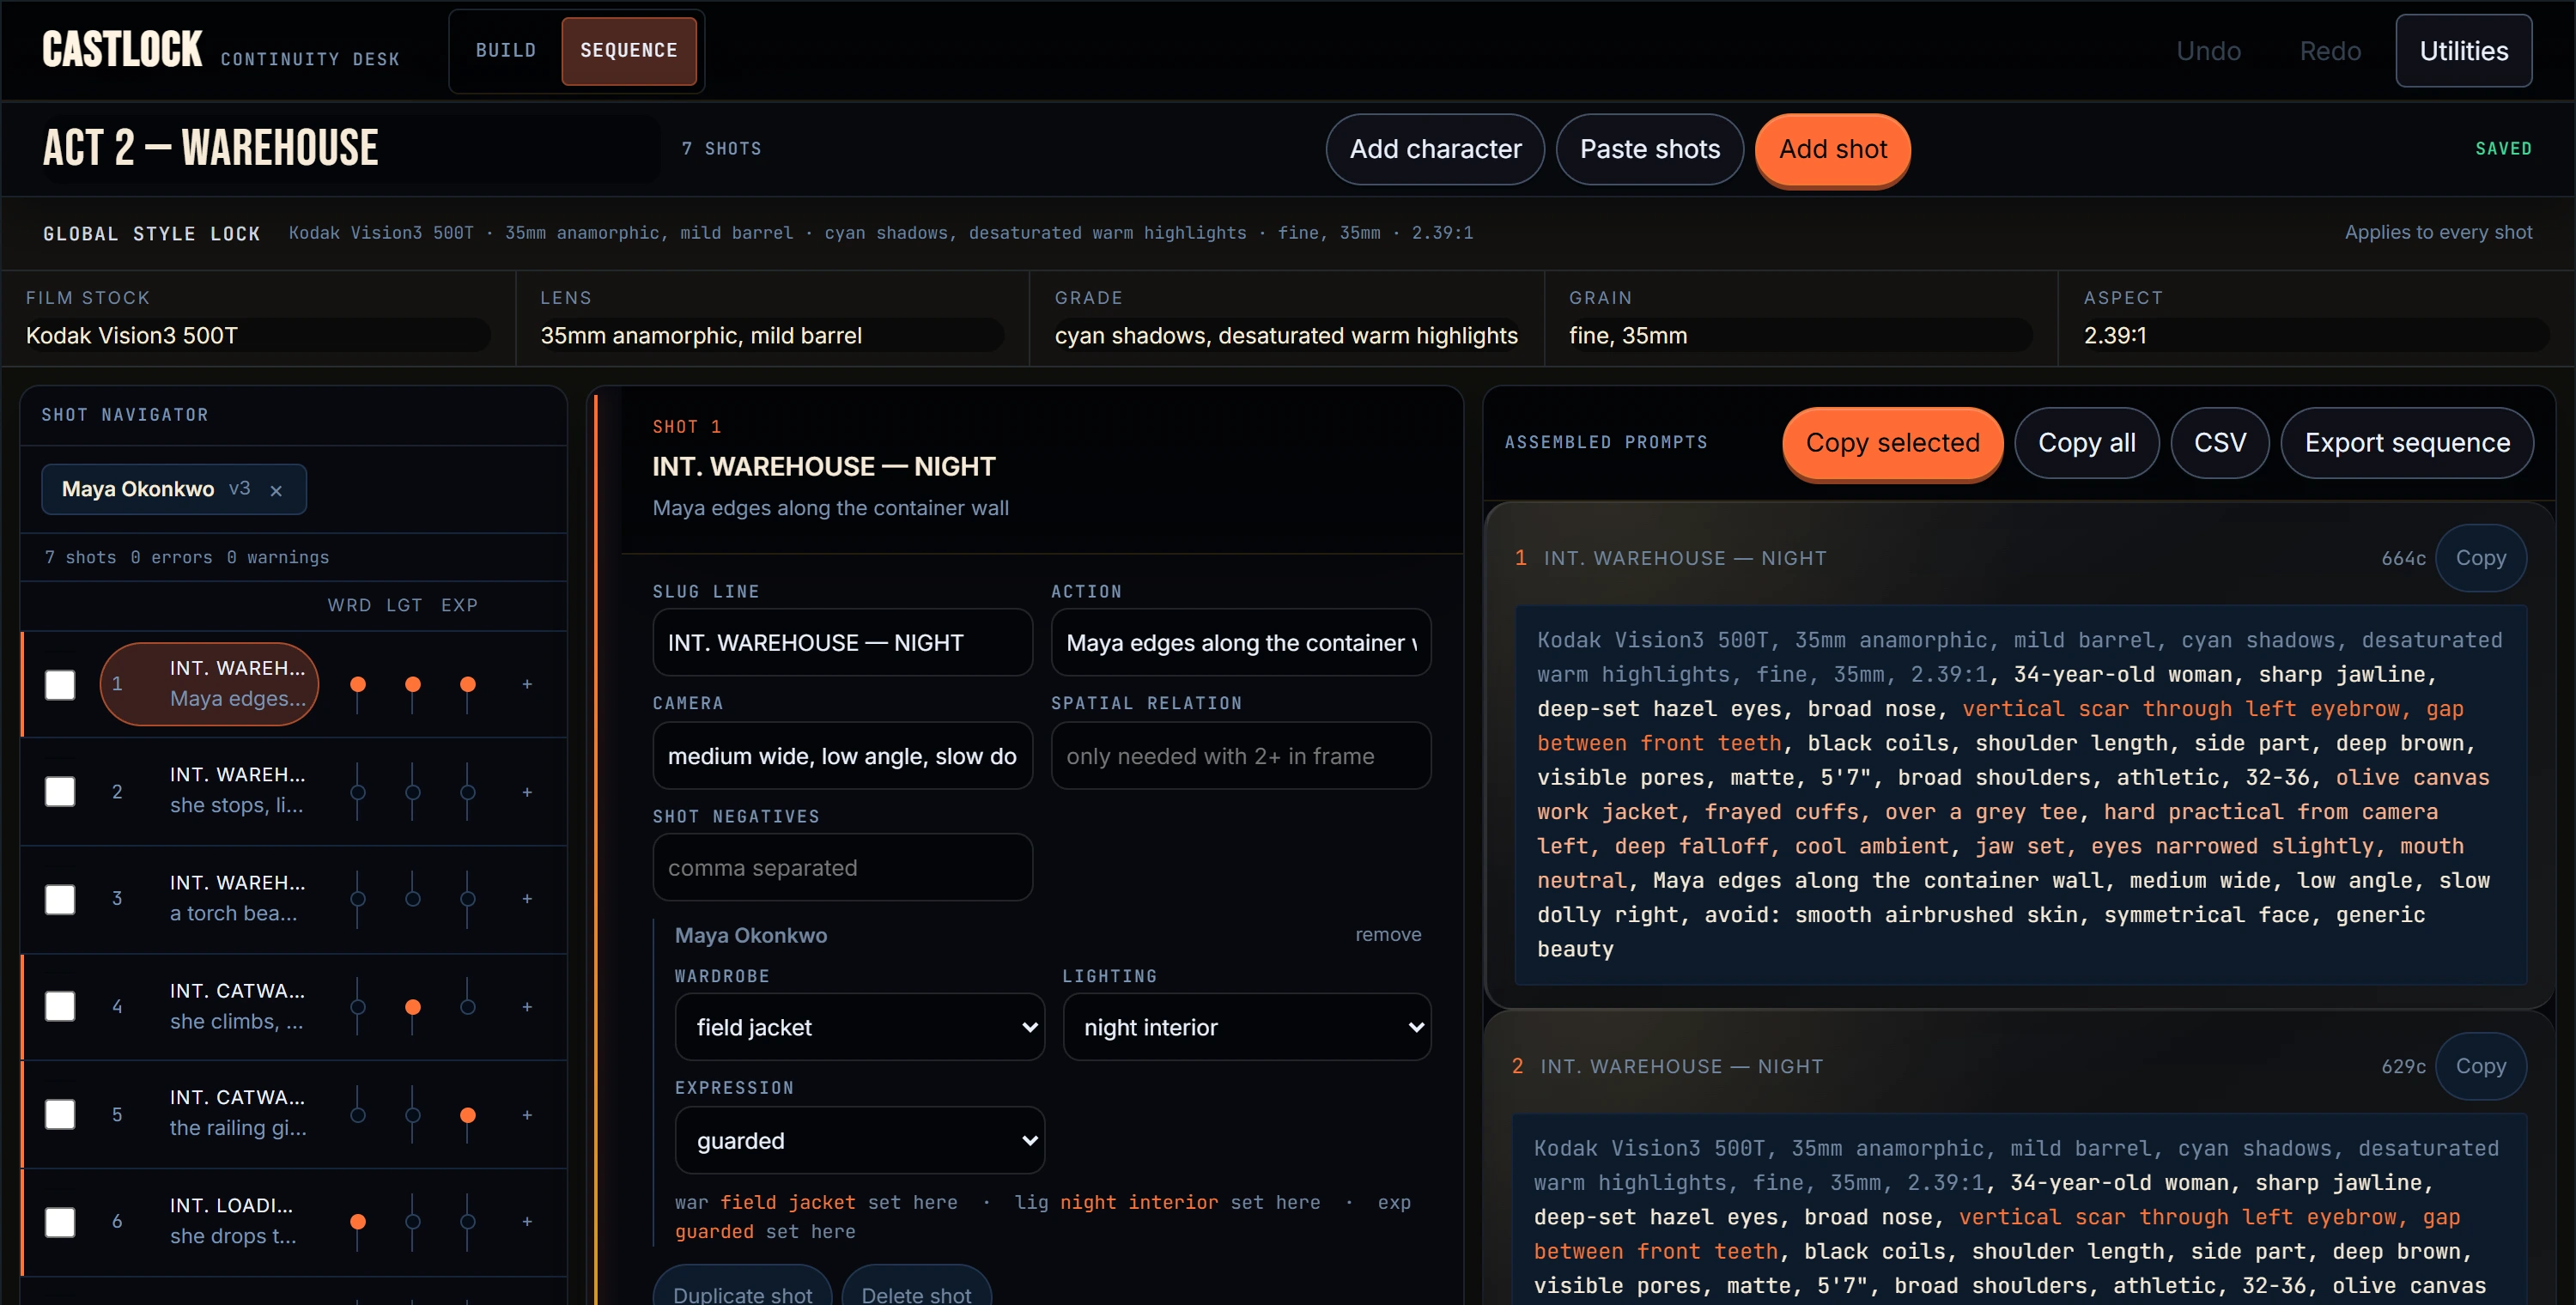Click the plus icon on shot 2 row

click(x=527, y=792)
